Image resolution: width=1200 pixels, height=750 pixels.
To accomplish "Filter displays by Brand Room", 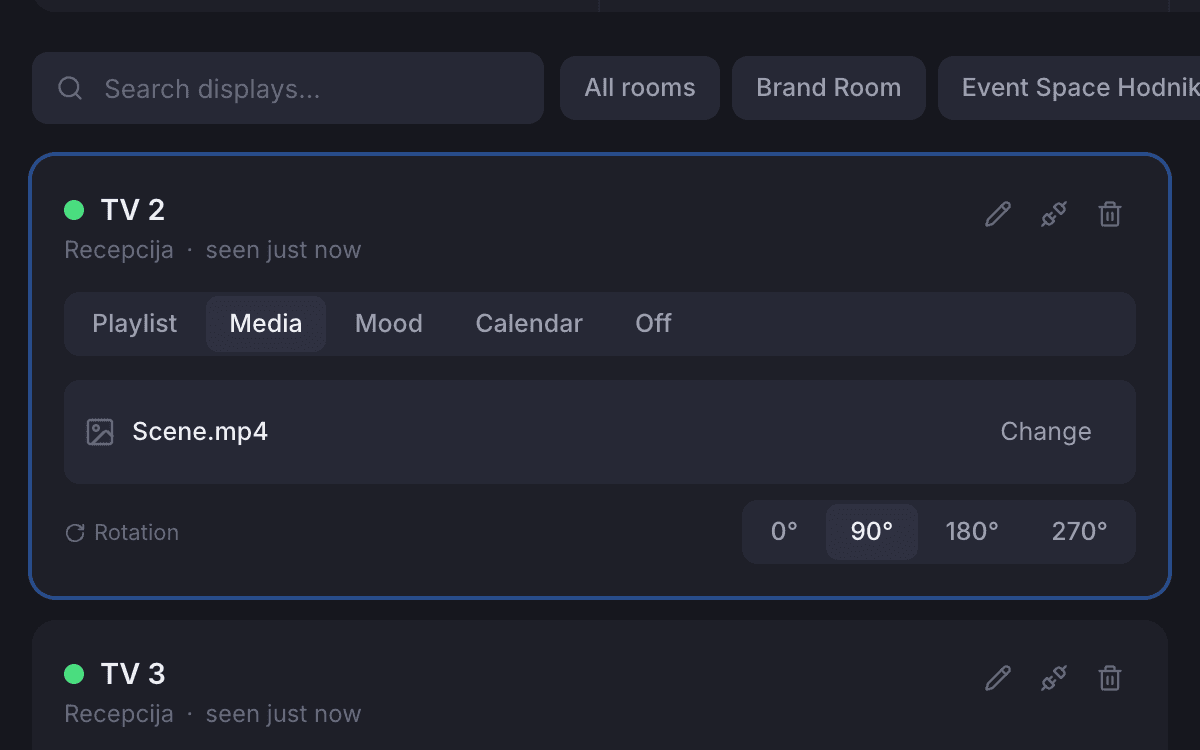I will pos(829,88).
